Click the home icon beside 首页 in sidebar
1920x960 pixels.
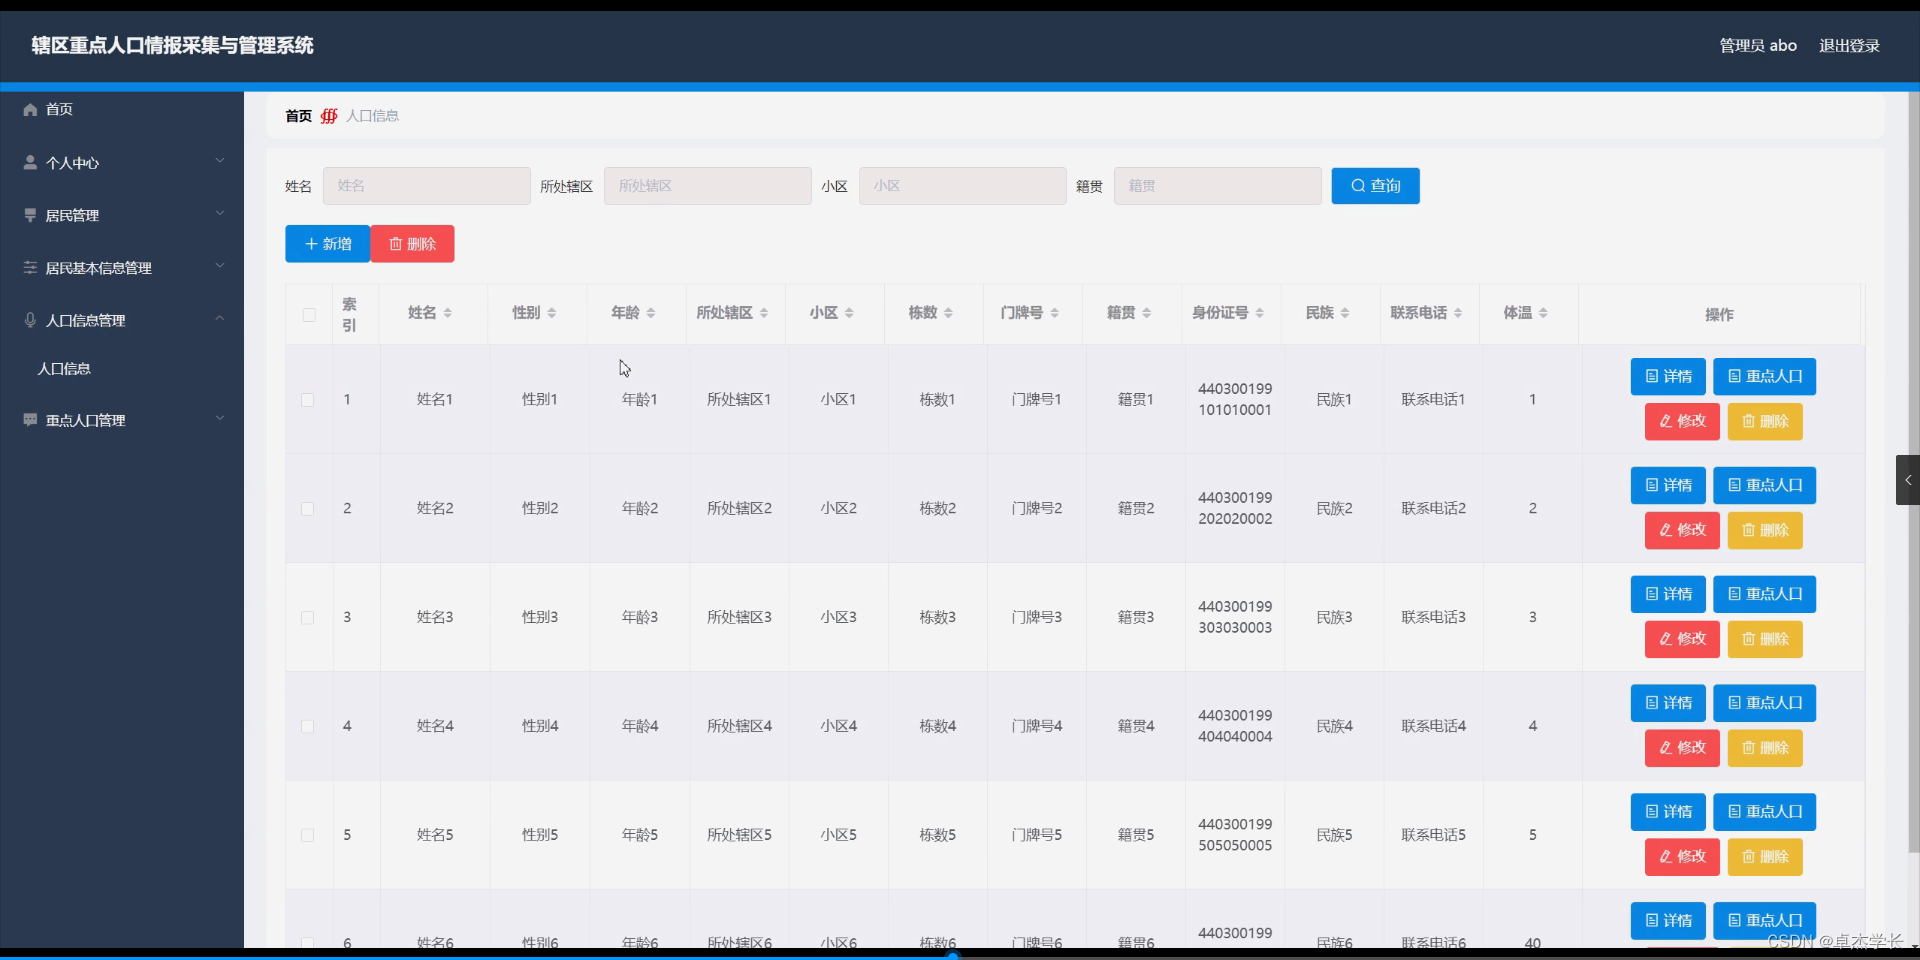click(x=30, y=109)
